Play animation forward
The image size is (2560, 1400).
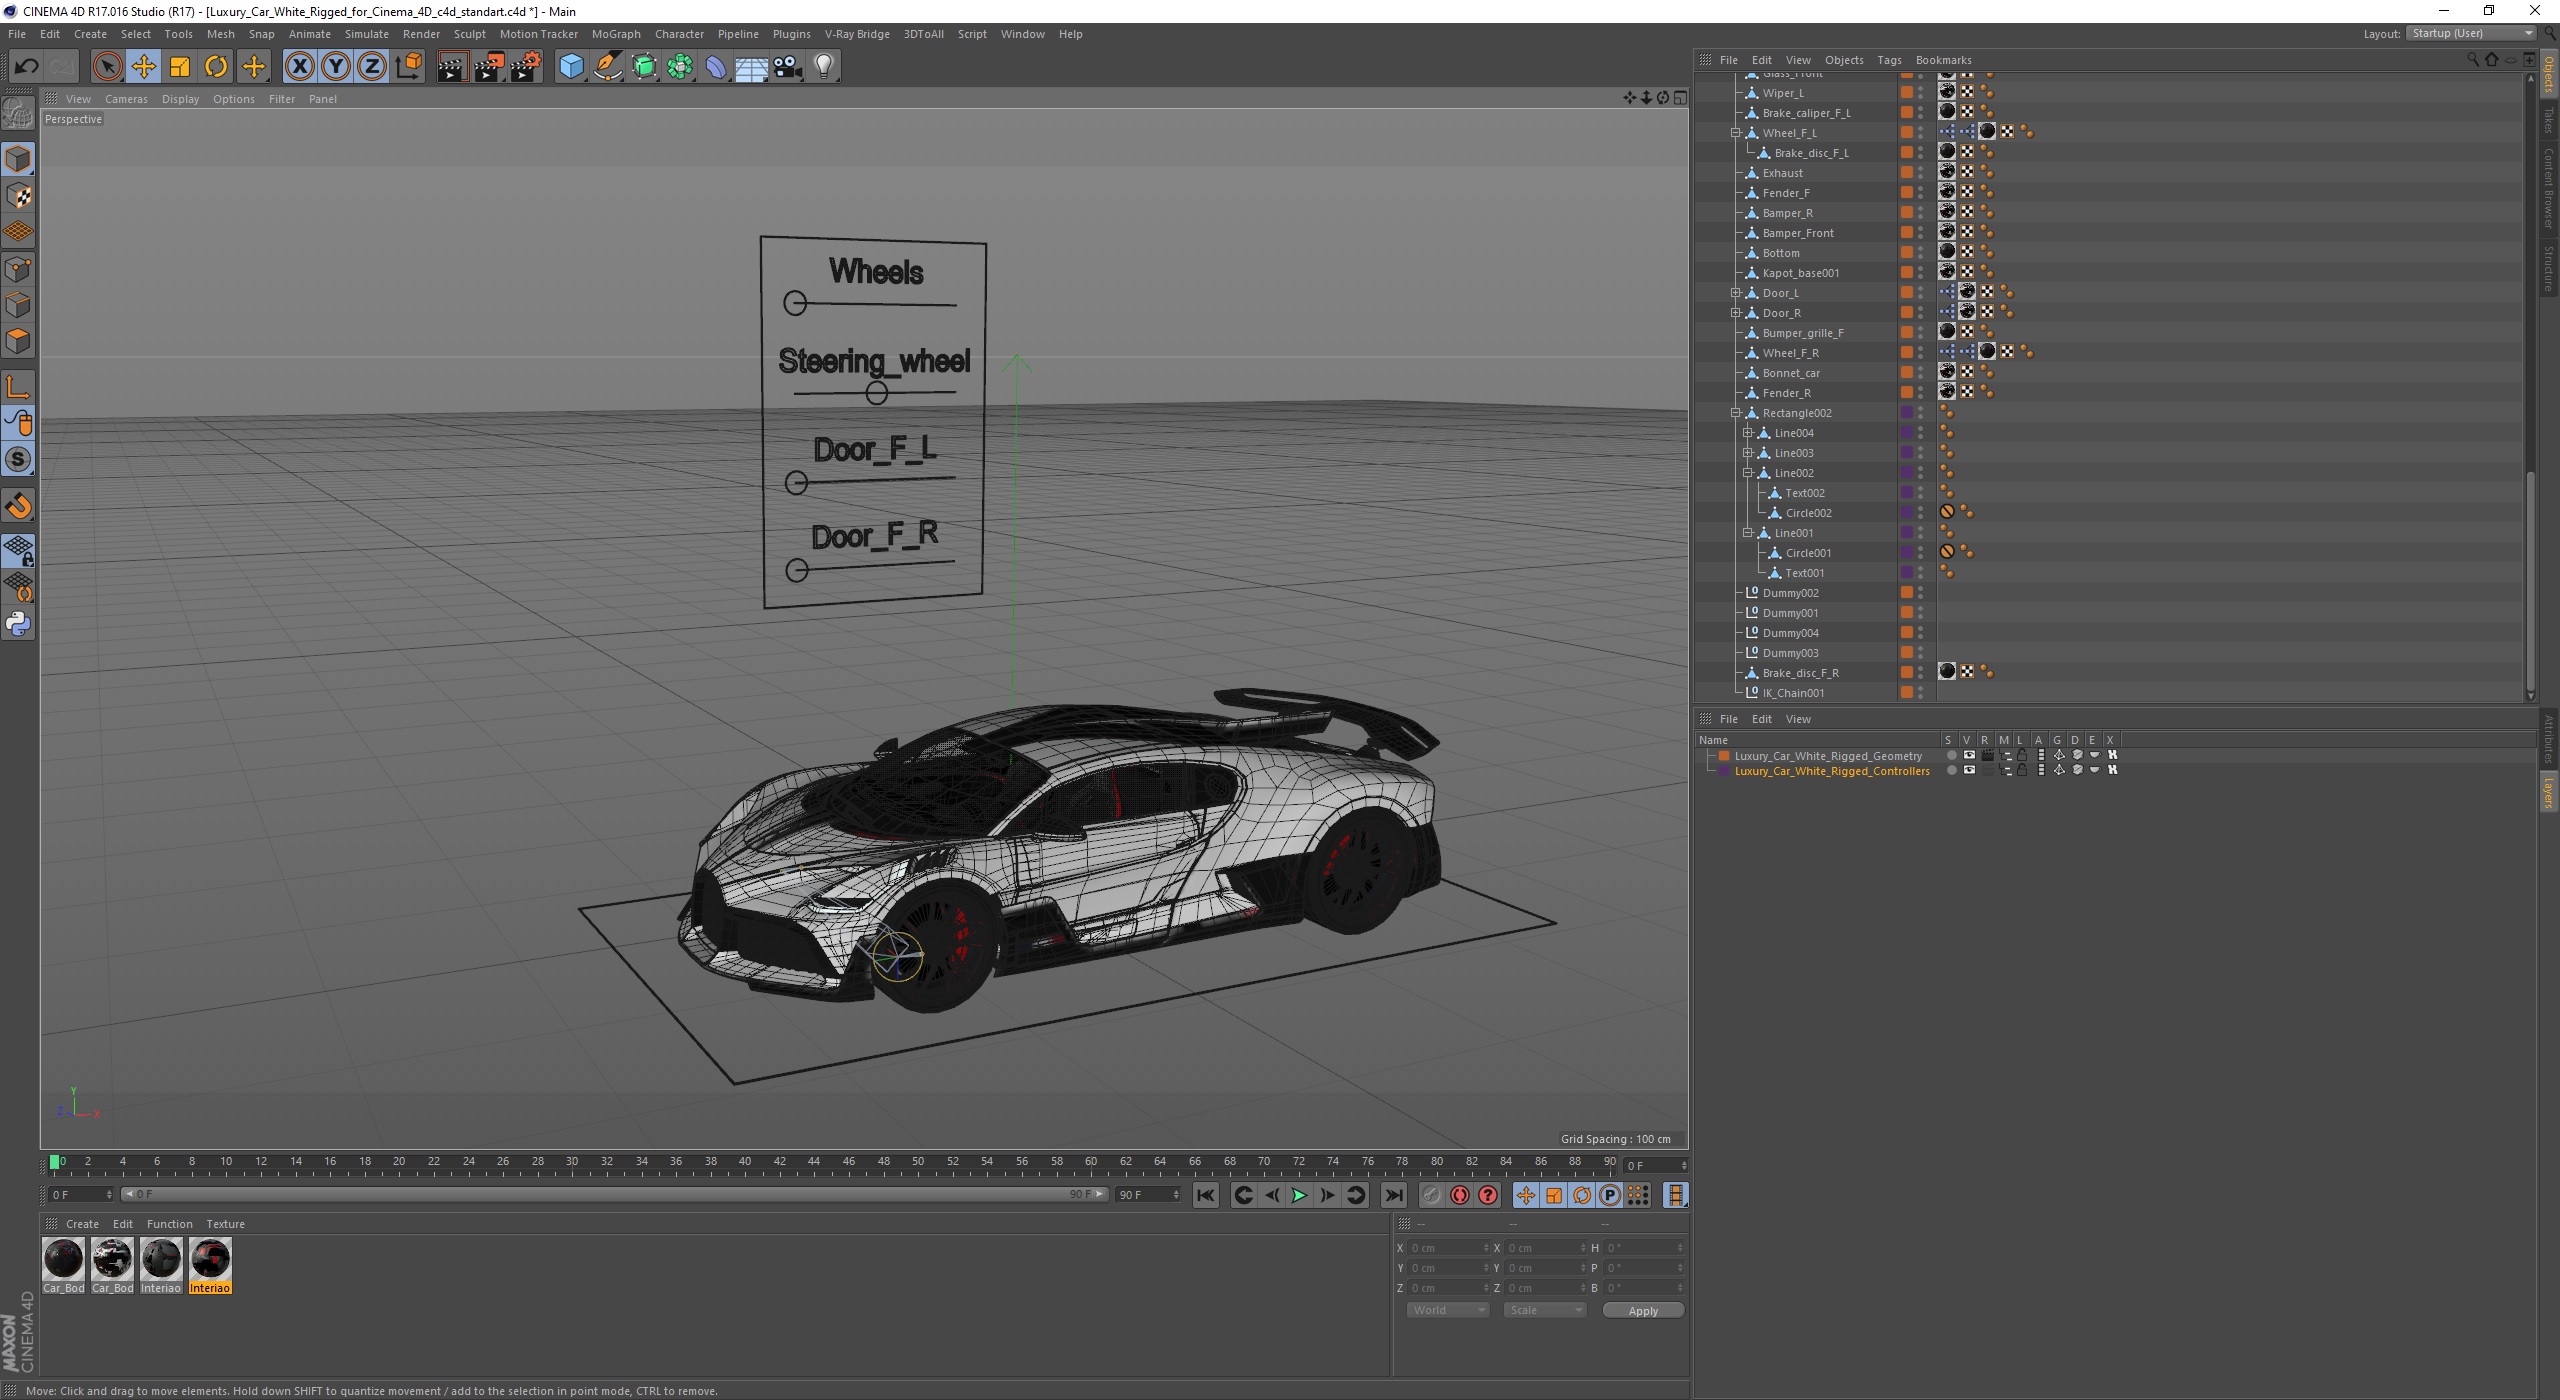coord(1299,1195)
